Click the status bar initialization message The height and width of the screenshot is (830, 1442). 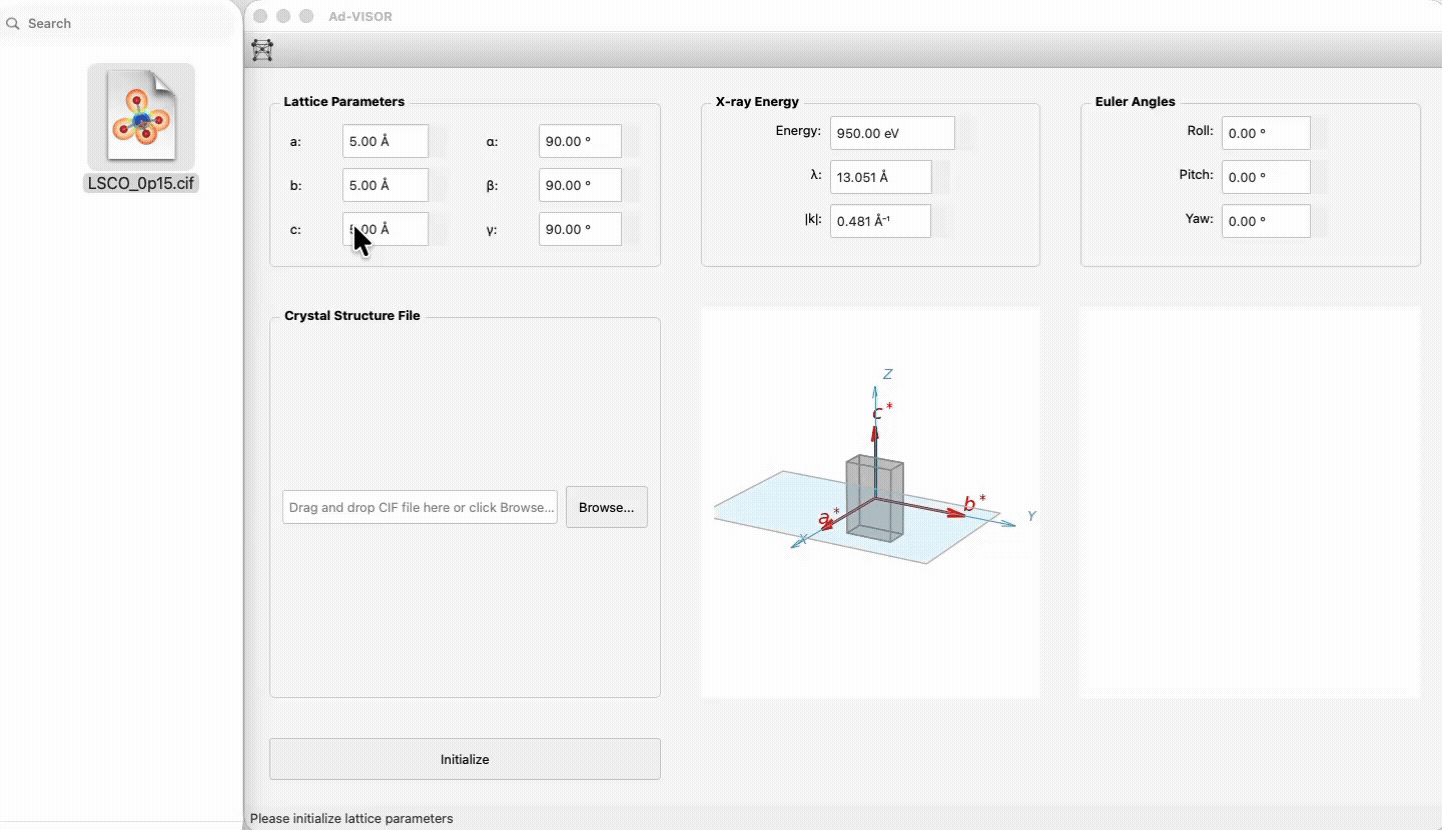(x=351, y=818)
